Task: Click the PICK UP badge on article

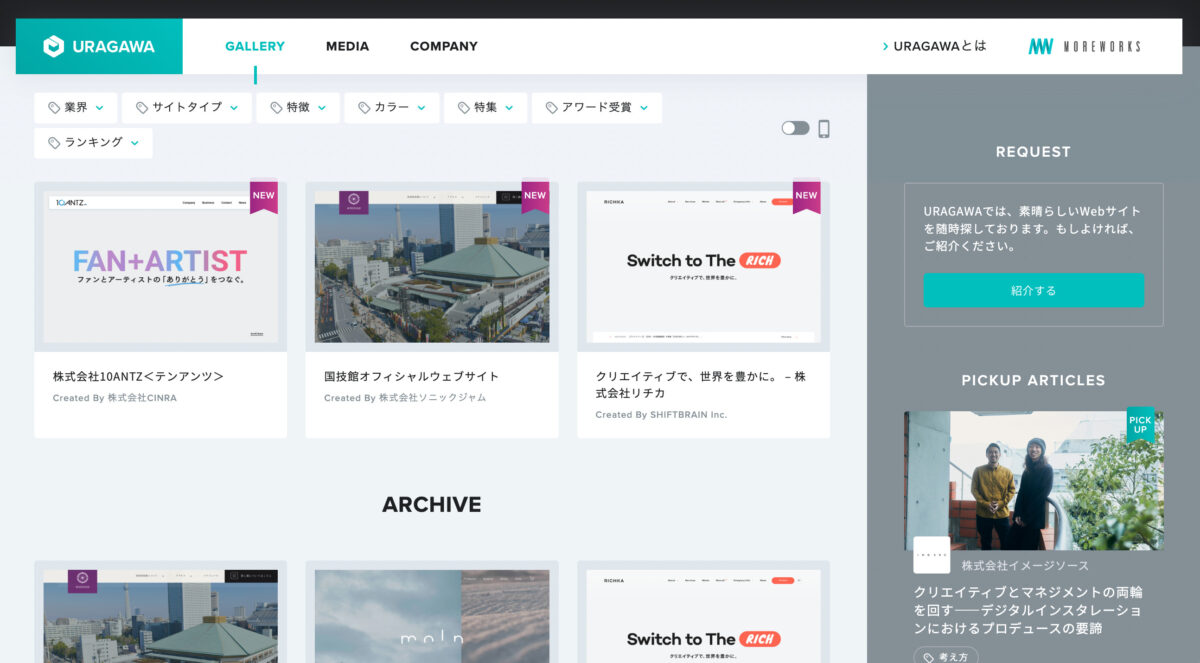Action: [x=1140, y=424]
